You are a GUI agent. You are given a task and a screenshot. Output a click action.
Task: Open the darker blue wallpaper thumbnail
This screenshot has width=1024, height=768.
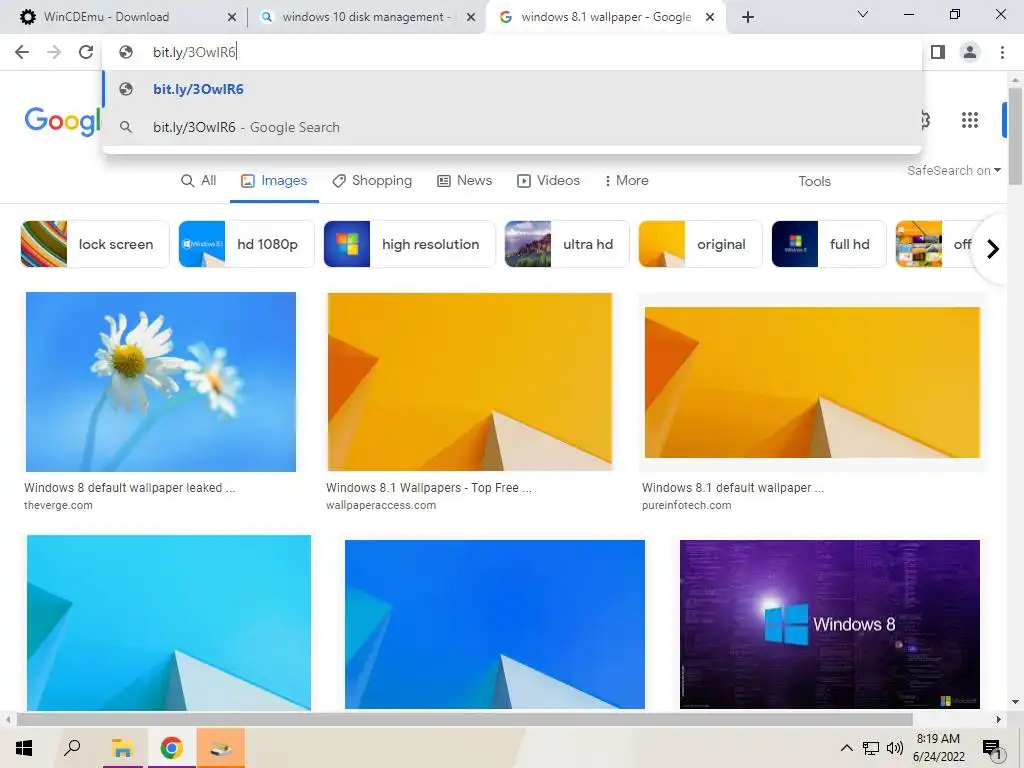tap(495, 624)
